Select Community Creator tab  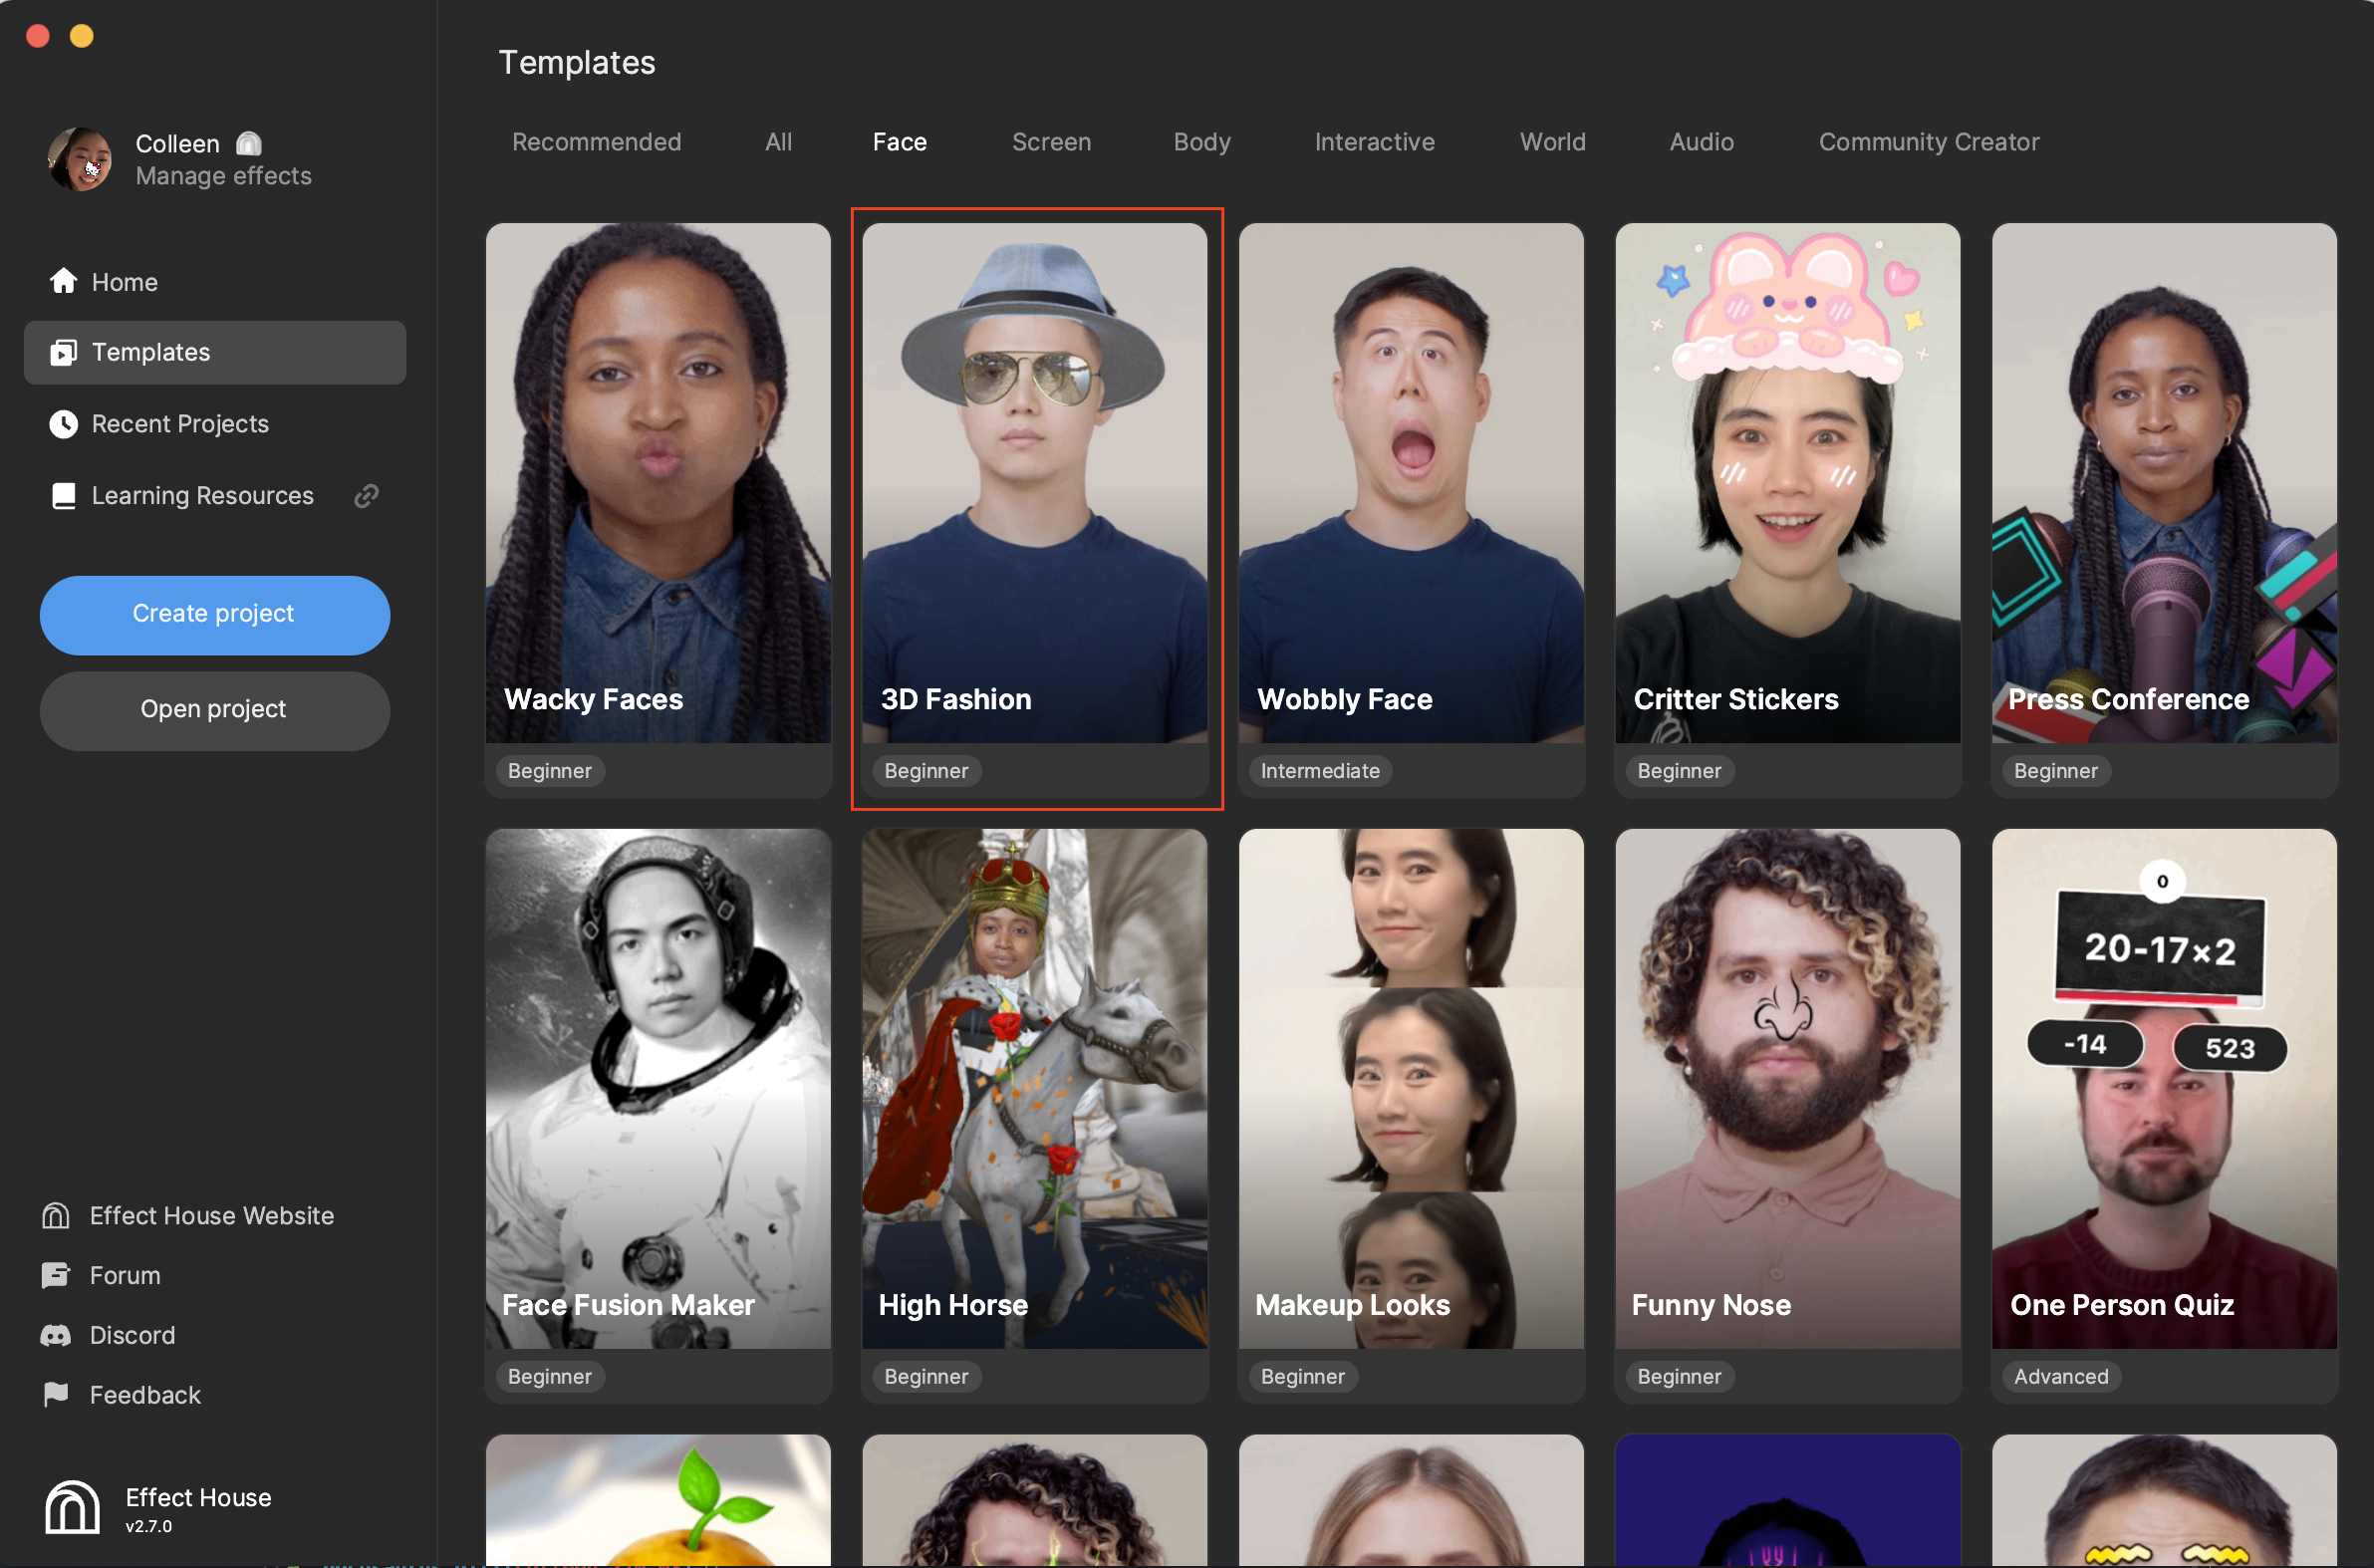point(1928,141)
